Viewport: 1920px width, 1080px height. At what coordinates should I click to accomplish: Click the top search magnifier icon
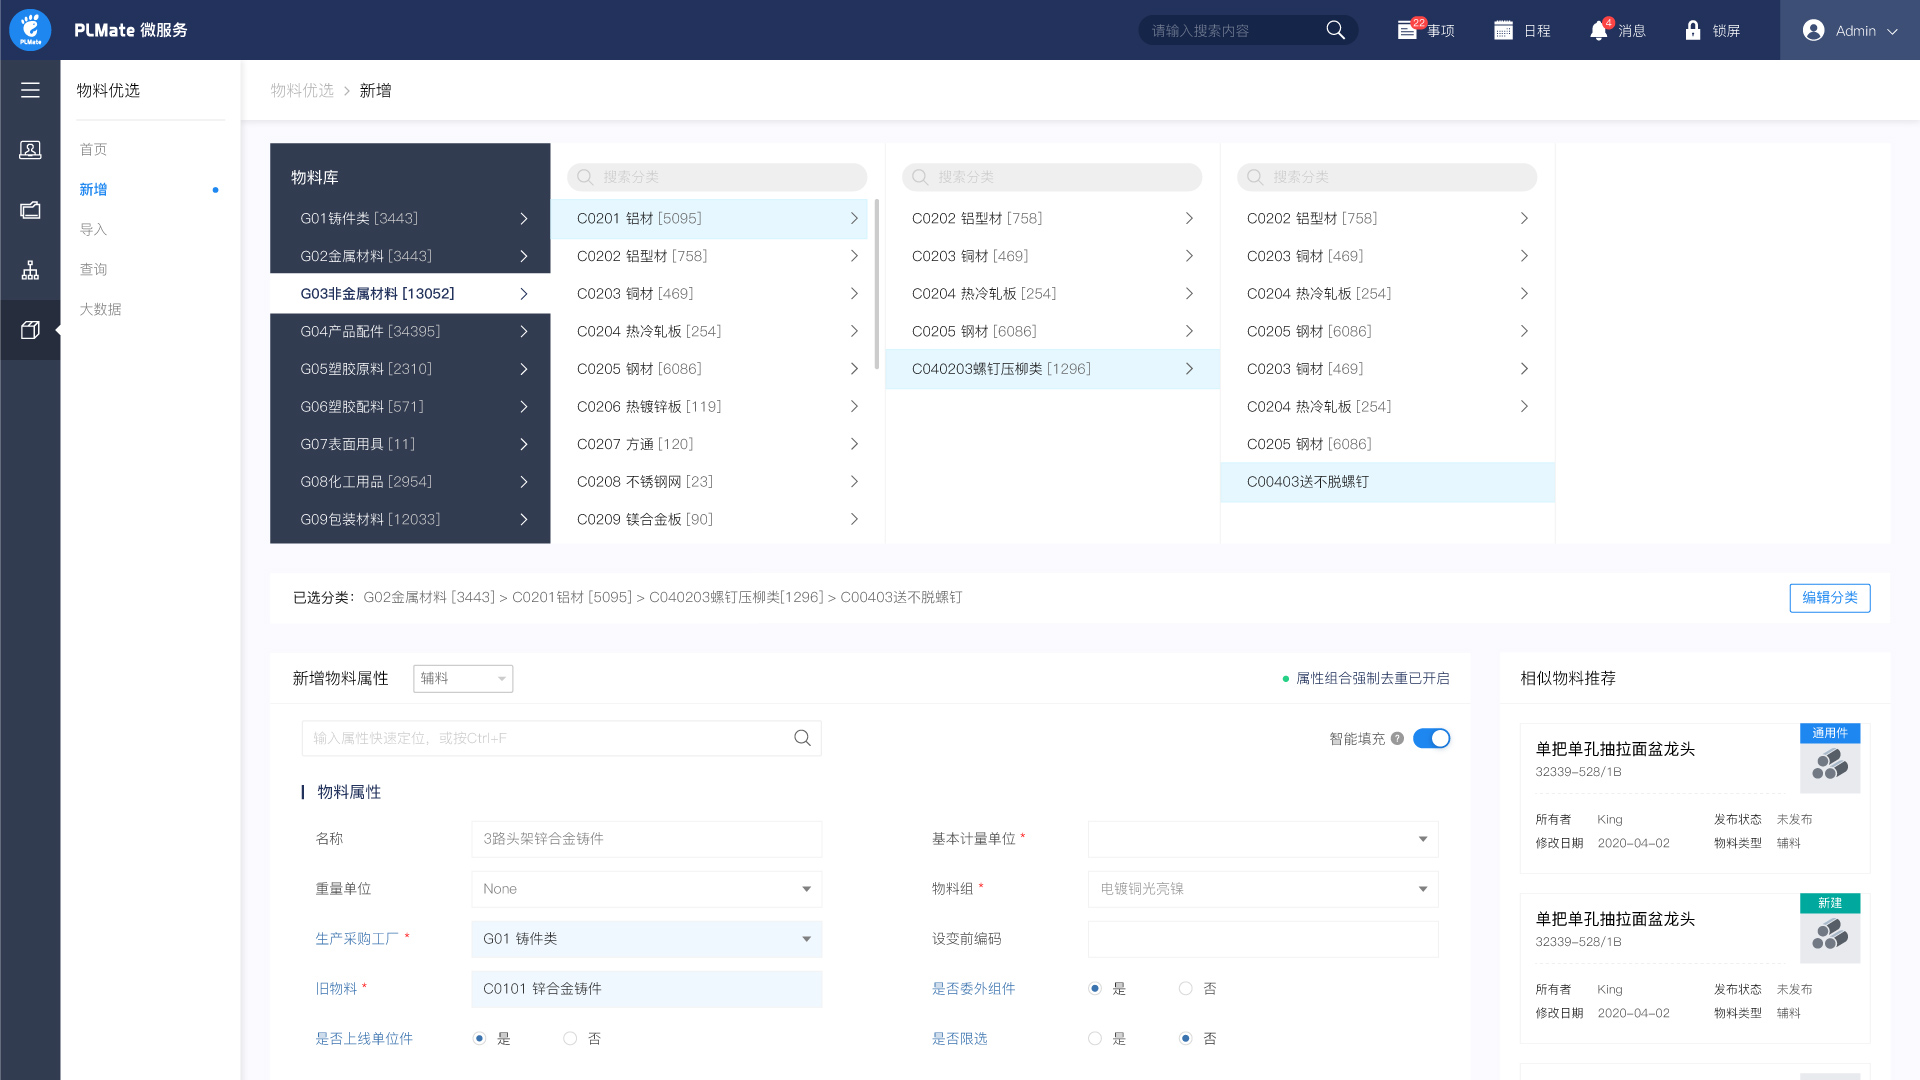[x=1335, y=30]
